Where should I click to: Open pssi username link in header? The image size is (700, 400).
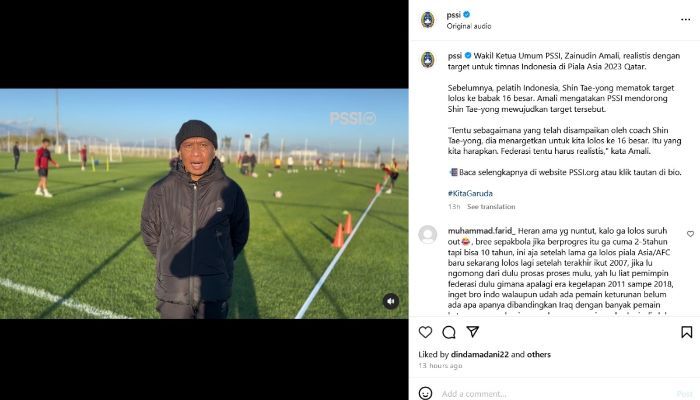click(454, 15)
